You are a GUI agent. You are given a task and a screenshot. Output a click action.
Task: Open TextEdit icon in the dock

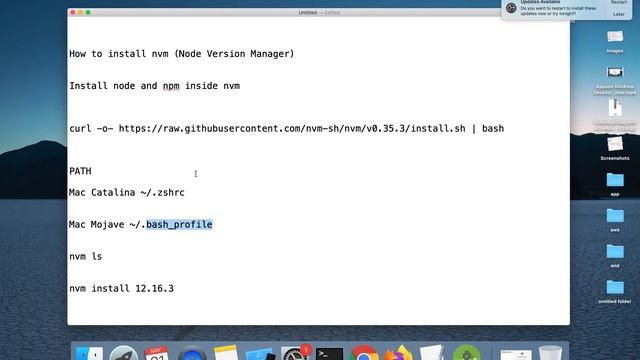[432, 353]
